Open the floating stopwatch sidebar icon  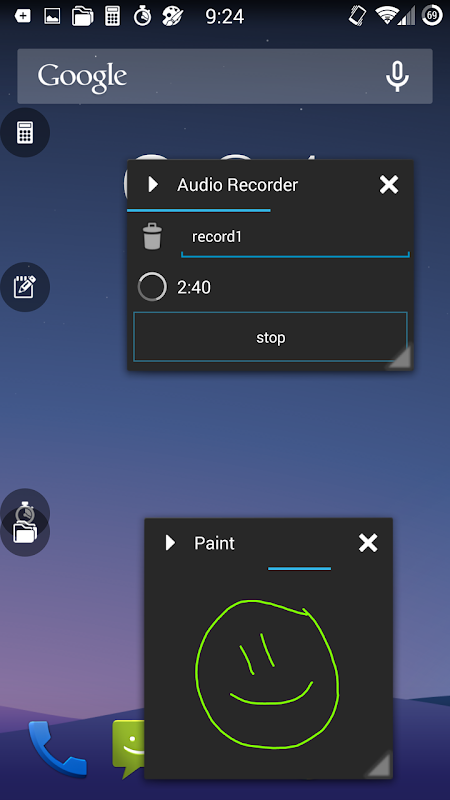point(25,508)
